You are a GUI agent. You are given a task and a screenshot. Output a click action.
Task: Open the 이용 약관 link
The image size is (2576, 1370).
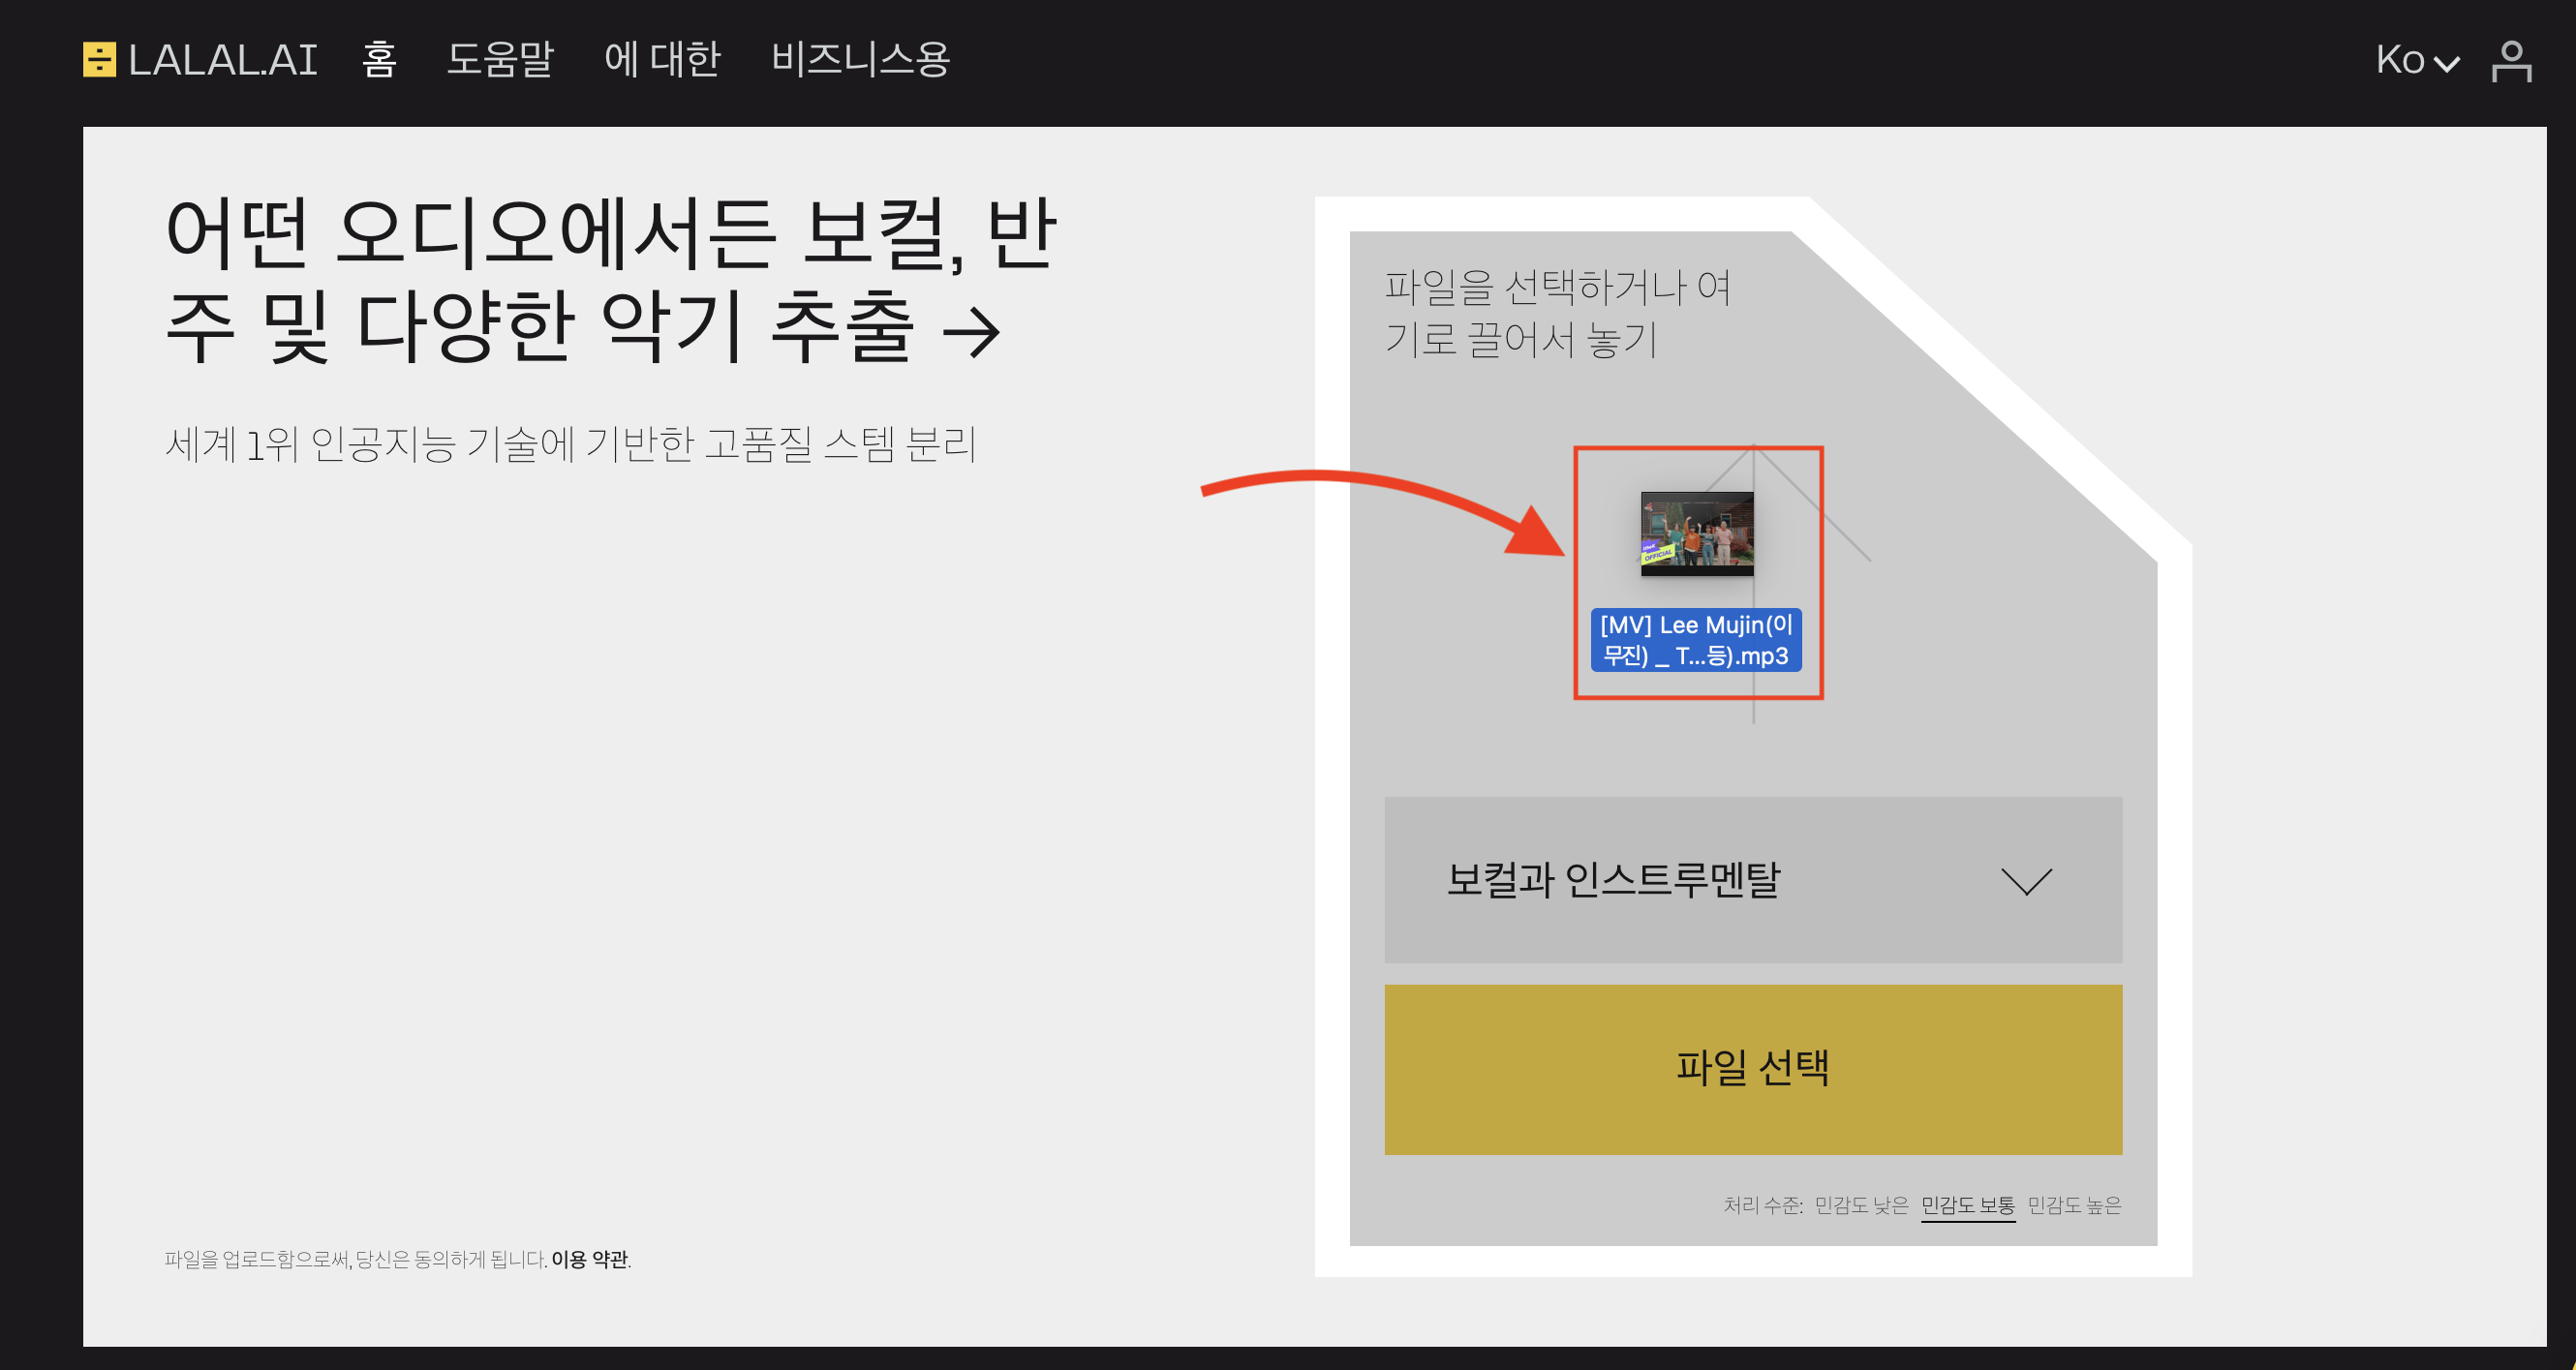tap(590, 1259)
